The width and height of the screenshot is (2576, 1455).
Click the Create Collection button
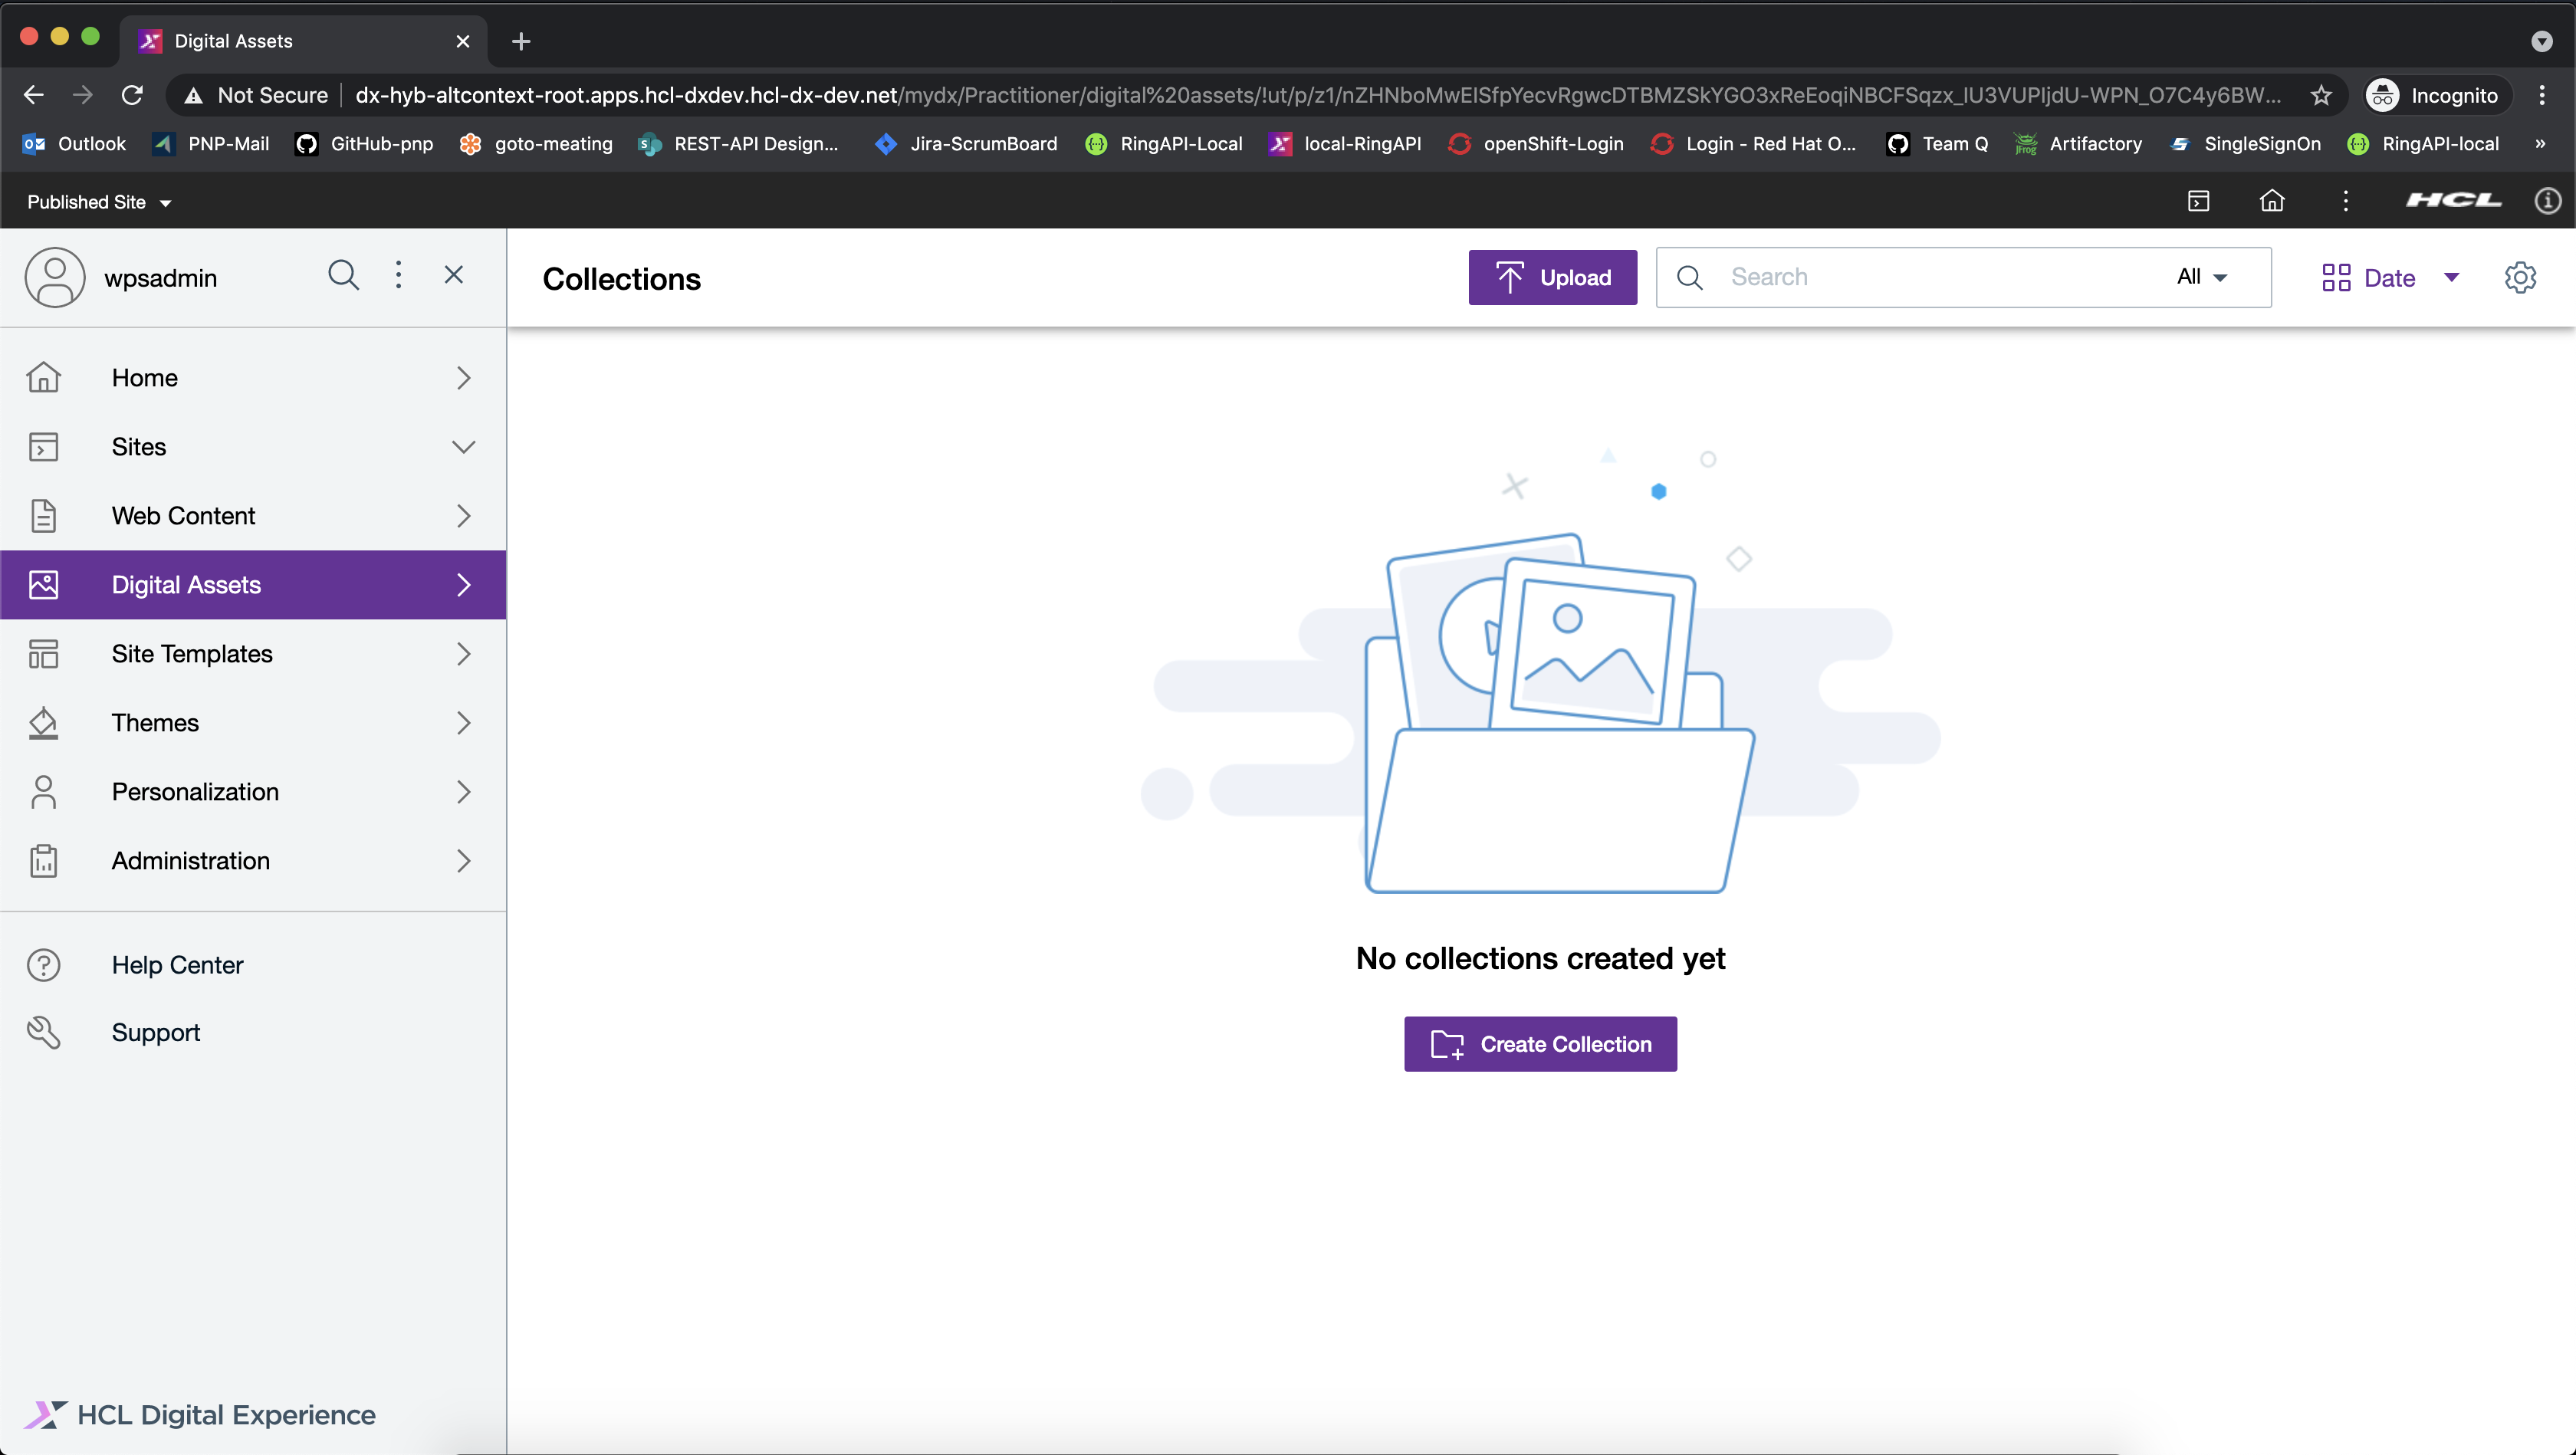tap(1541, 1044)
